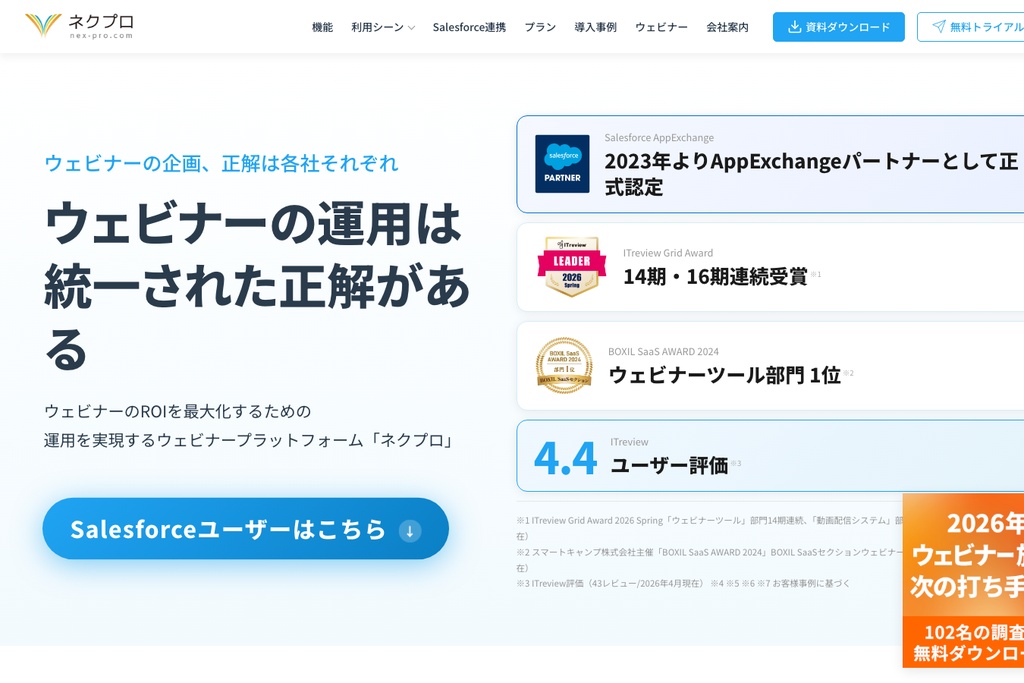Click the down arrow icon in Salesforce button
This screenshot has height=683, width=1024.
409,530
